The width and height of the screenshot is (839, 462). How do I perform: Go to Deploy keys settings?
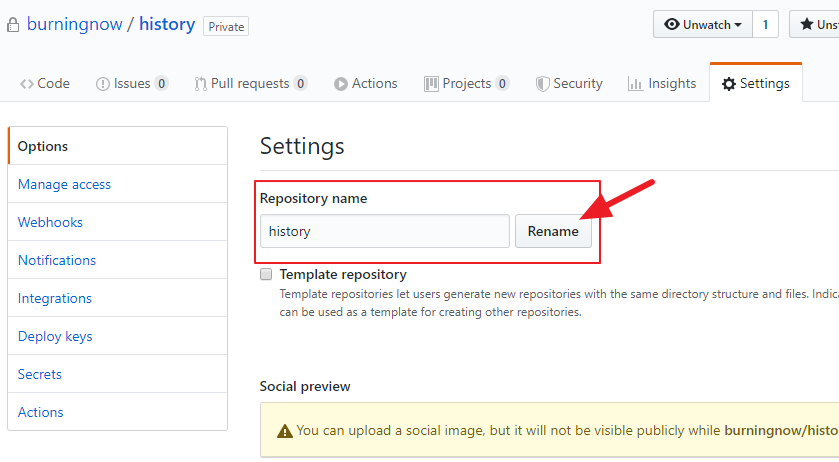pyautogui.click(x=118, y=336)
